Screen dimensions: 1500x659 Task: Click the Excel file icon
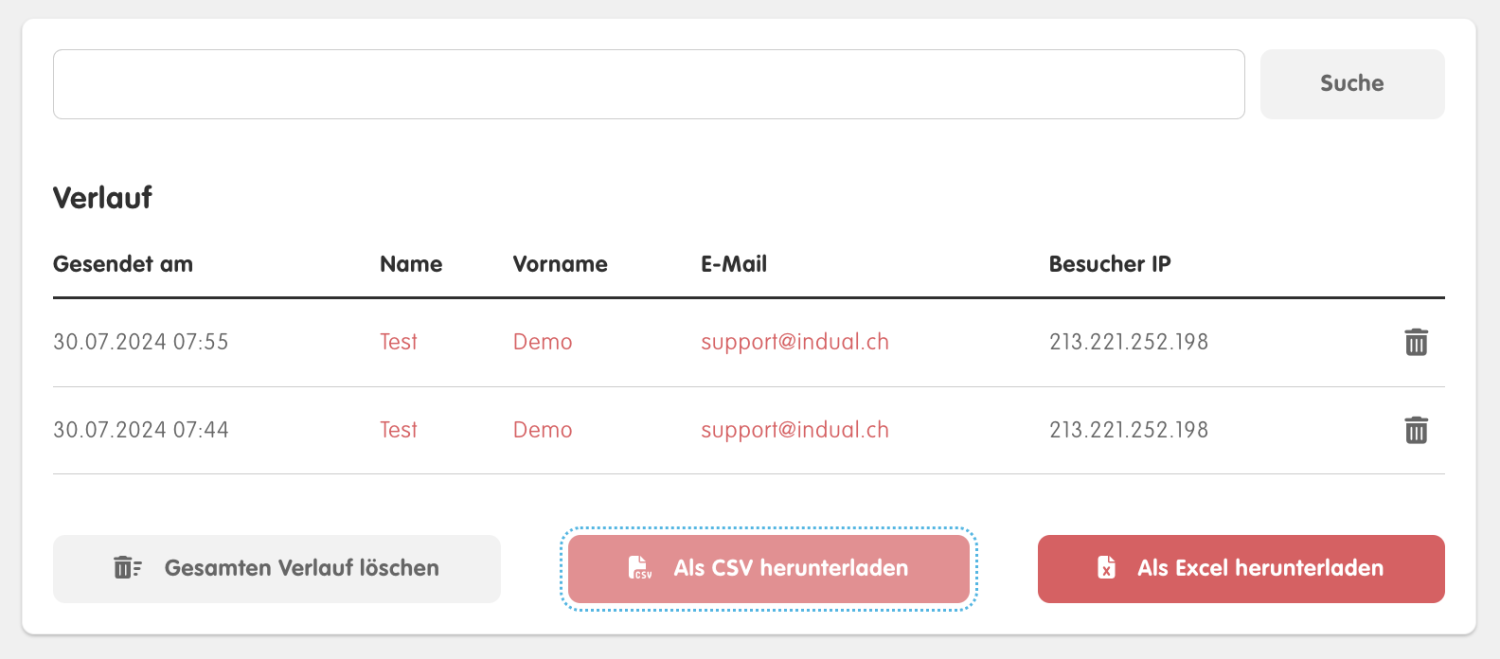pos(1106,568)
